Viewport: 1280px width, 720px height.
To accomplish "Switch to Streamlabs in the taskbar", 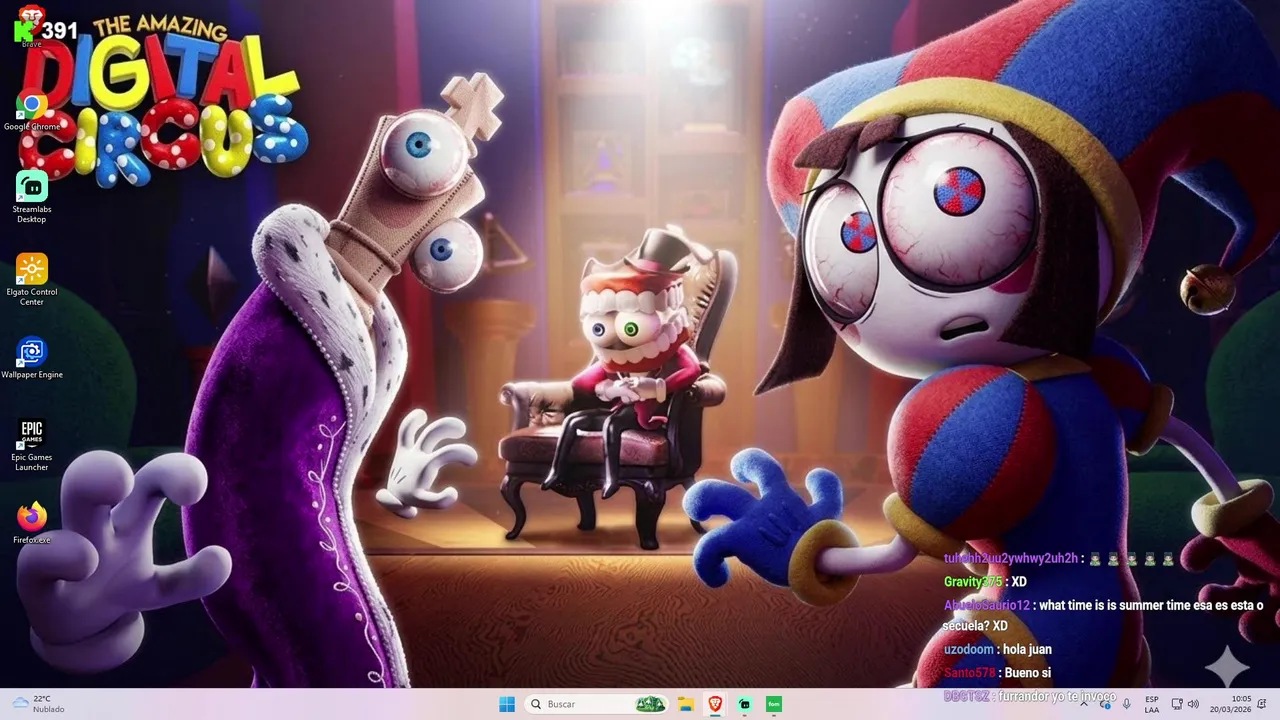I will click(x=744, y=704).
